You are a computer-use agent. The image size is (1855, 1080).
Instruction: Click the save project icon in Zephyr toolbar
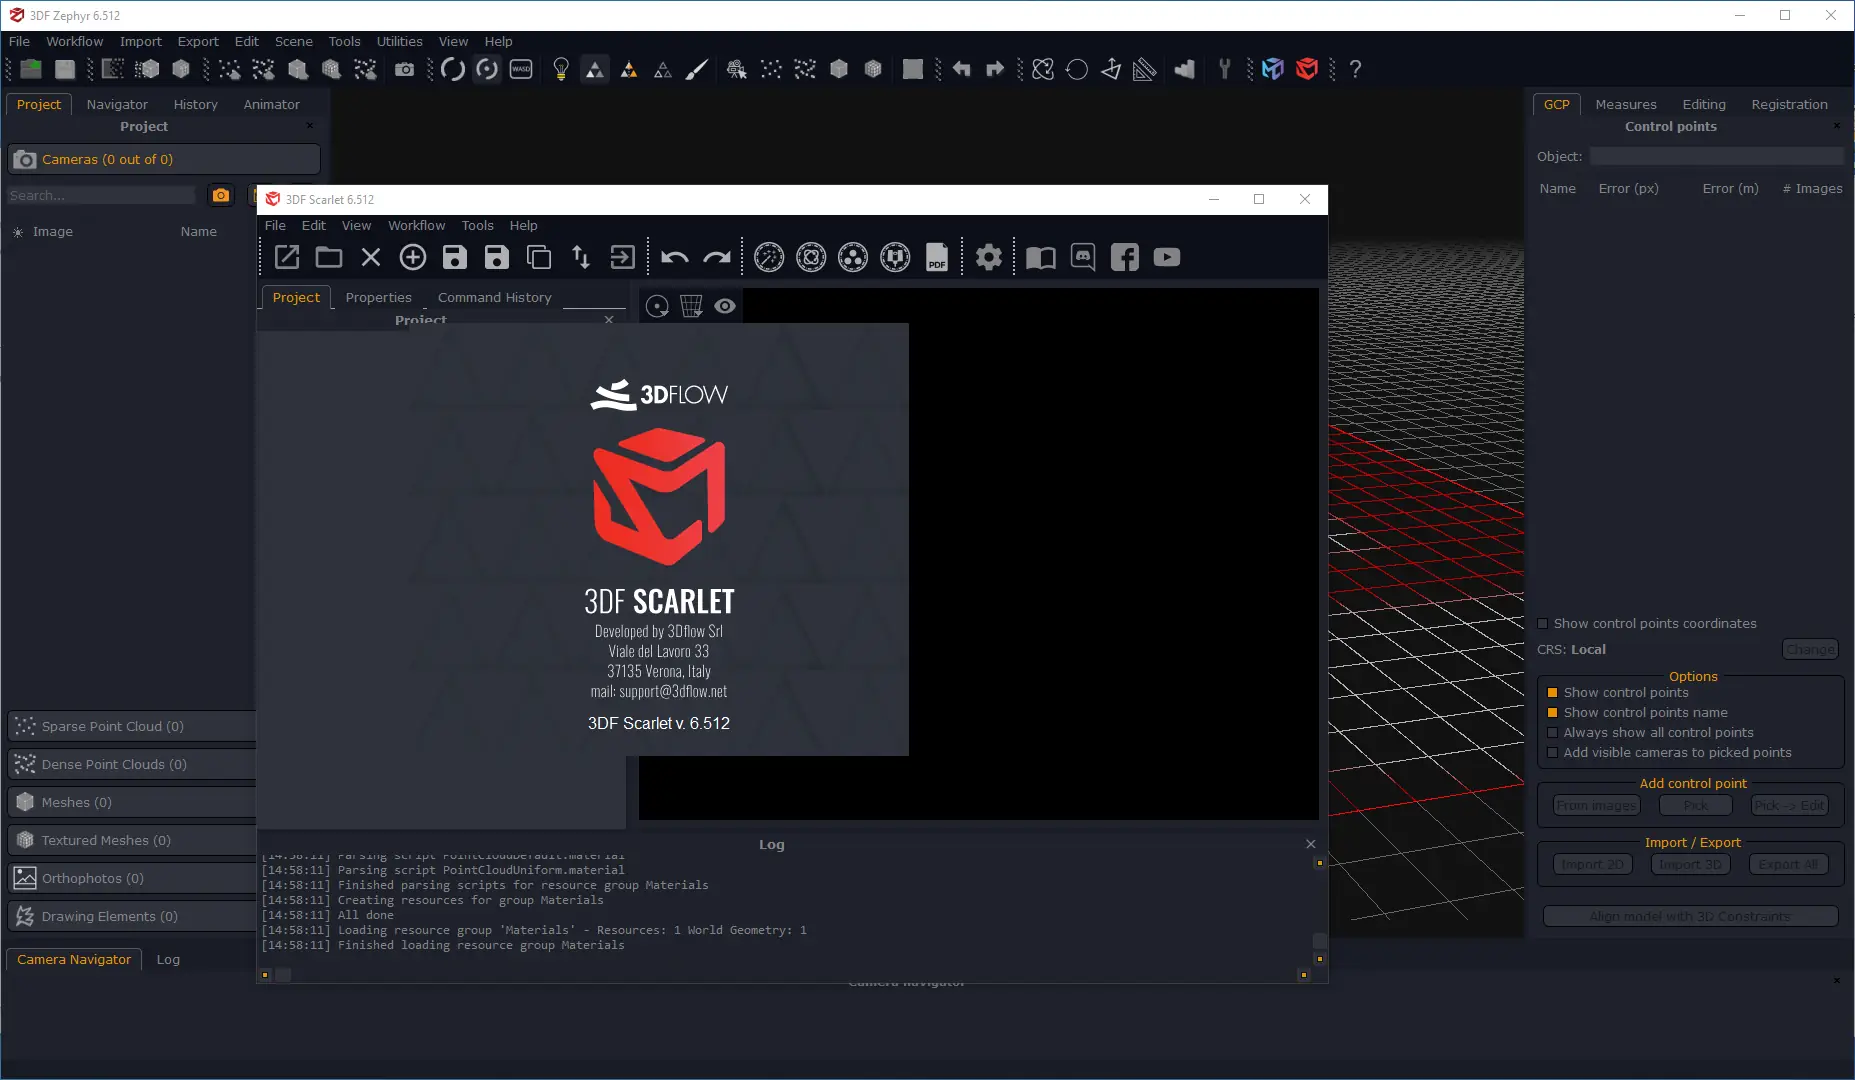65,69
